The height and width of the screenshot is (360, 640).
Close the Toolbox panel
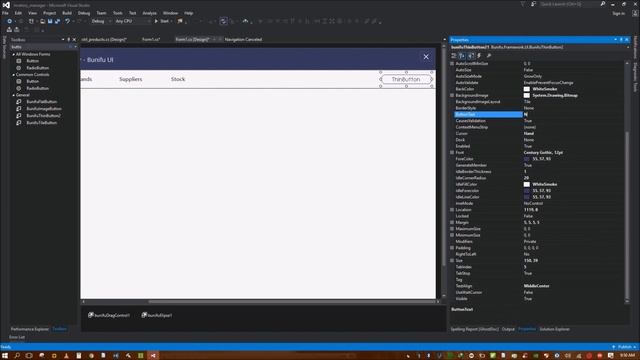(x=74, y=40)
